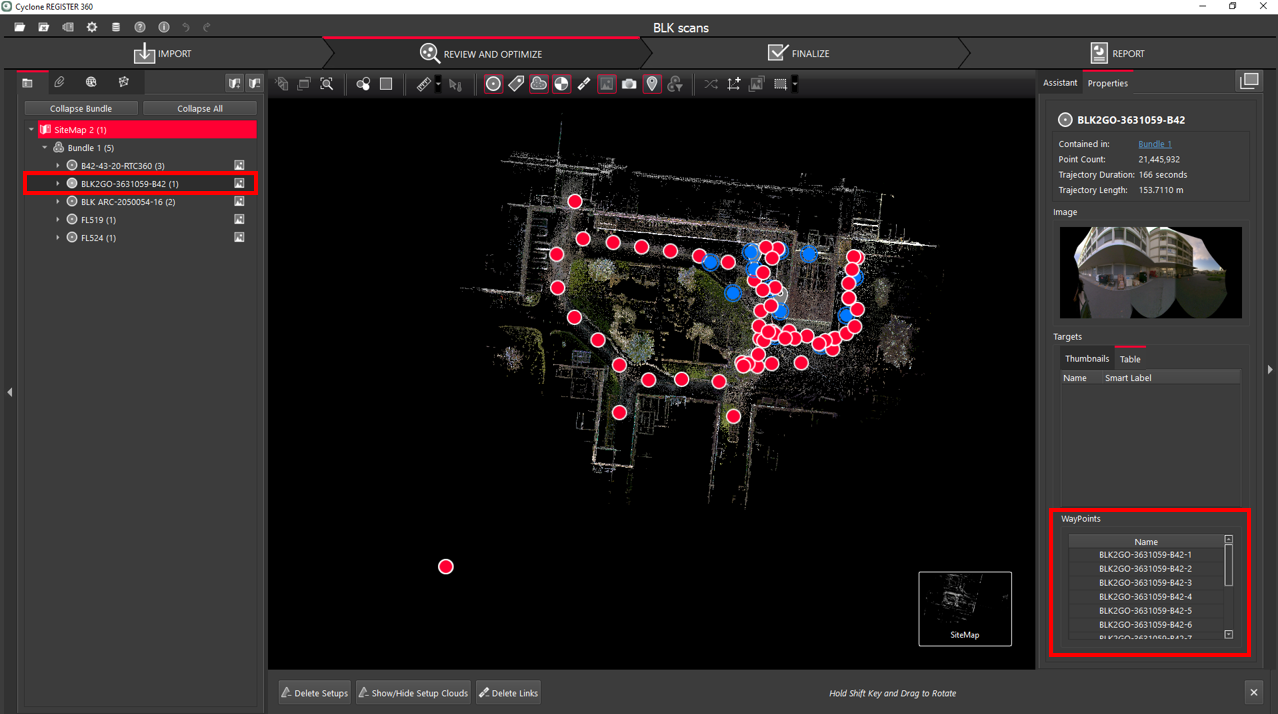
Task: Click the SiteMap minimap thumbnail
Action: point(965,608)
